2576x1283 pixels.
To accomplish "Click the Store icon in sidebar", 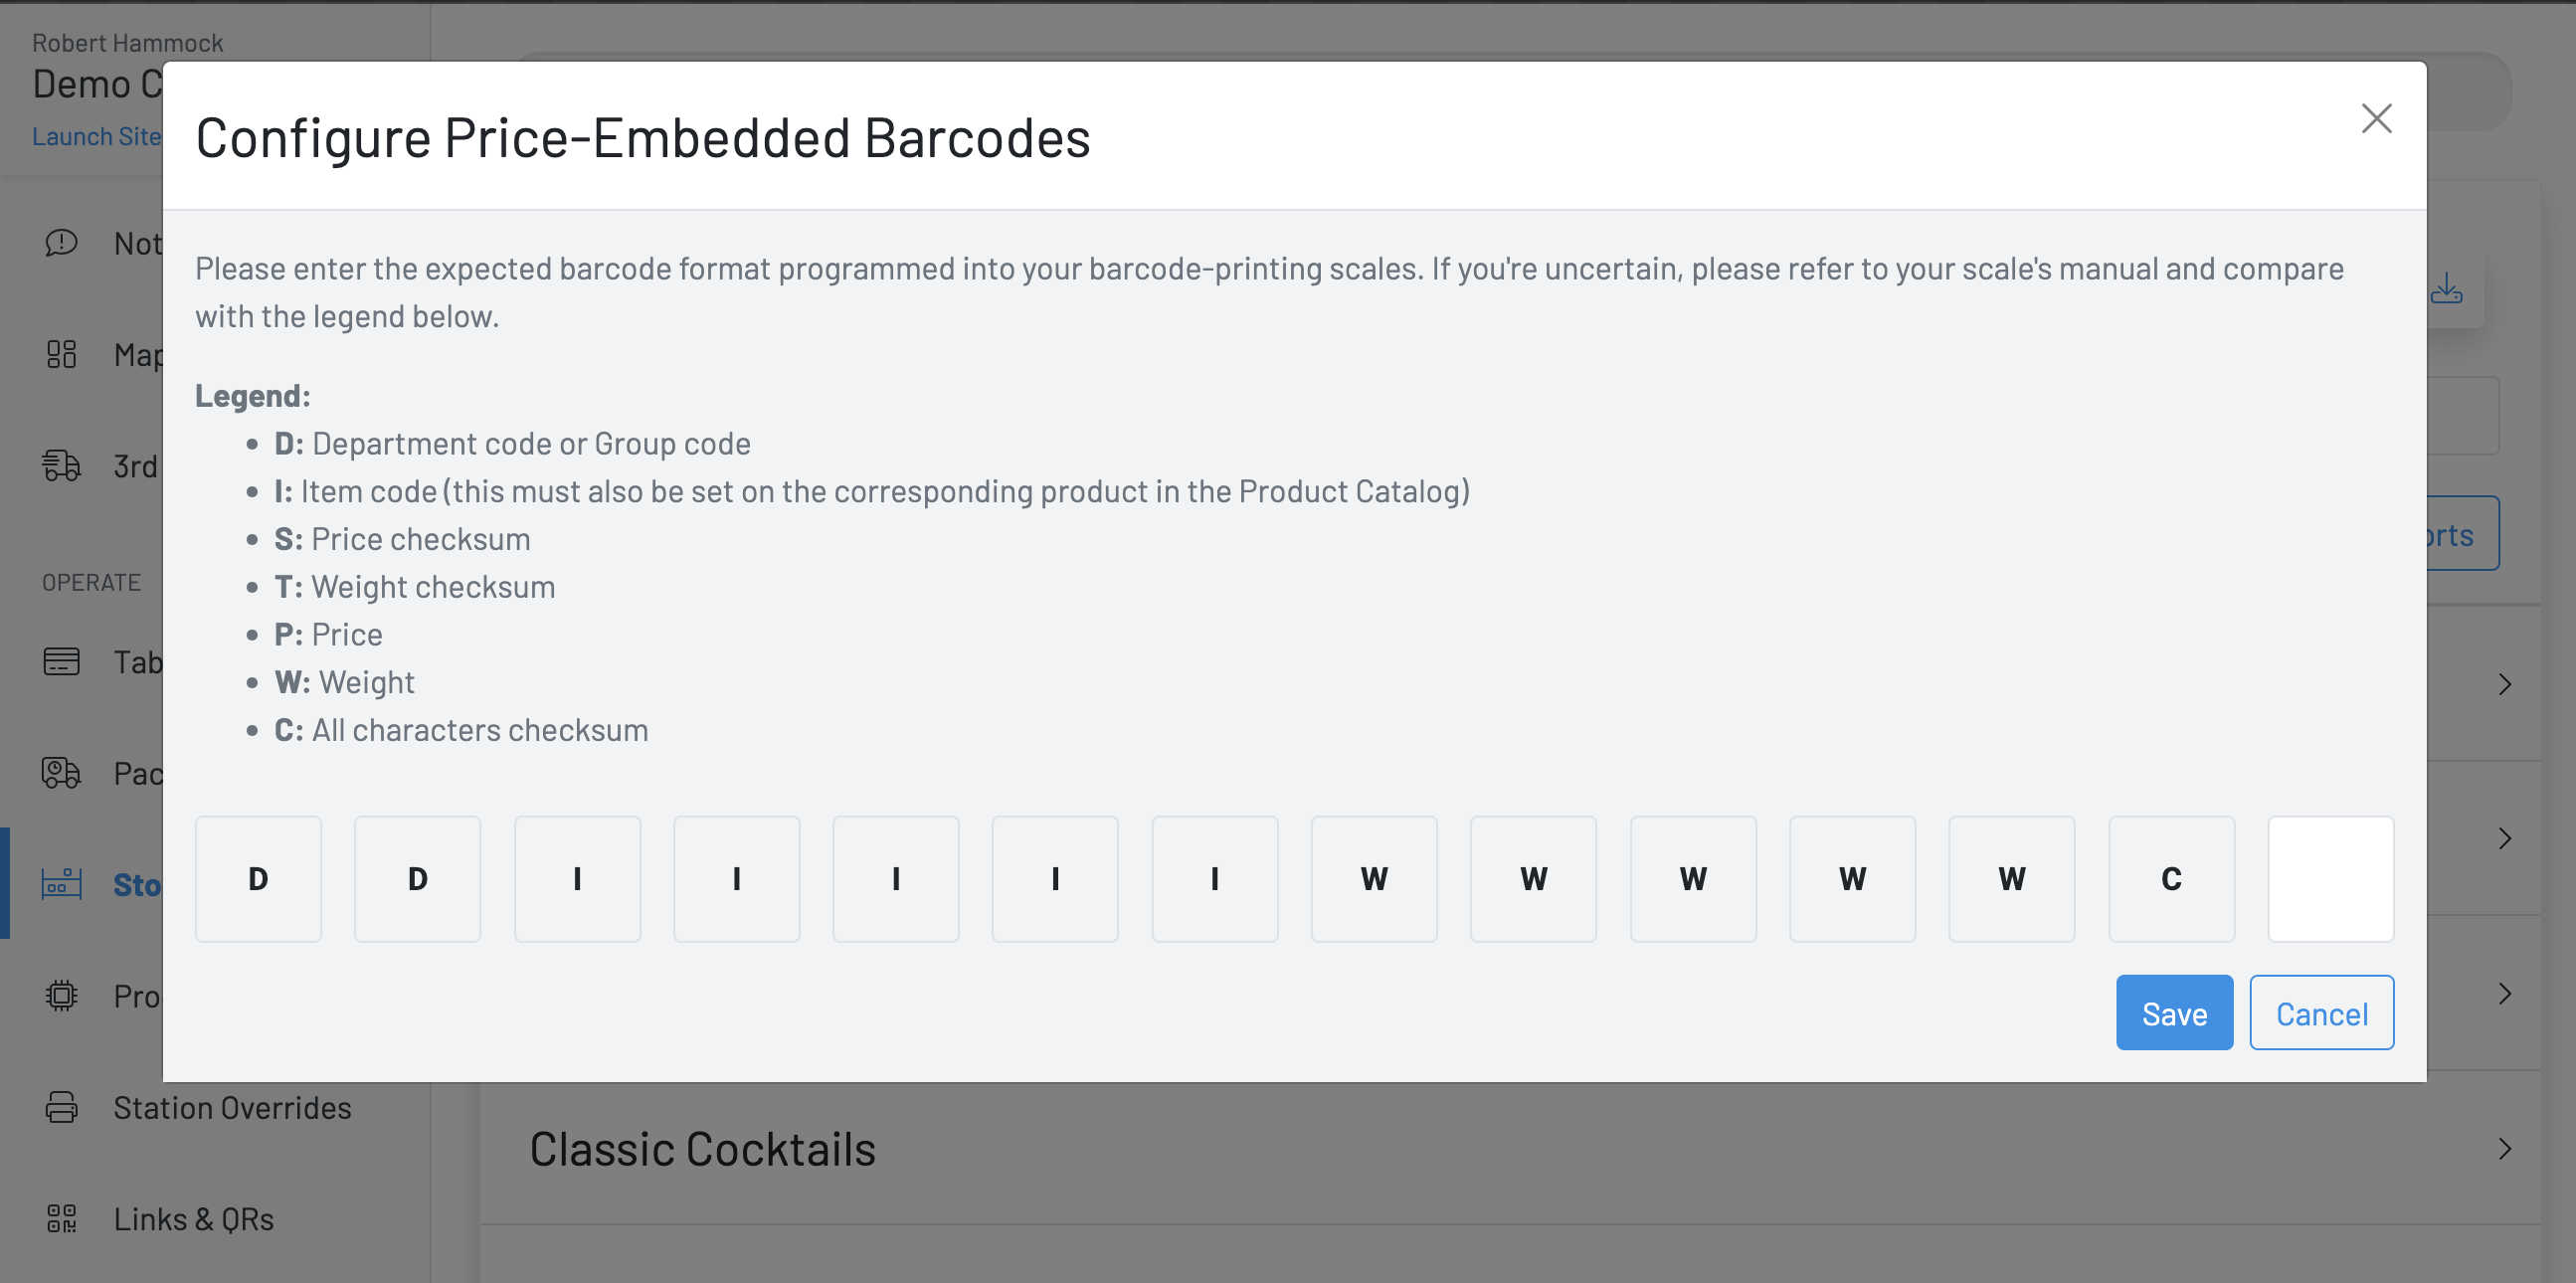I will [x=61, y=884].
